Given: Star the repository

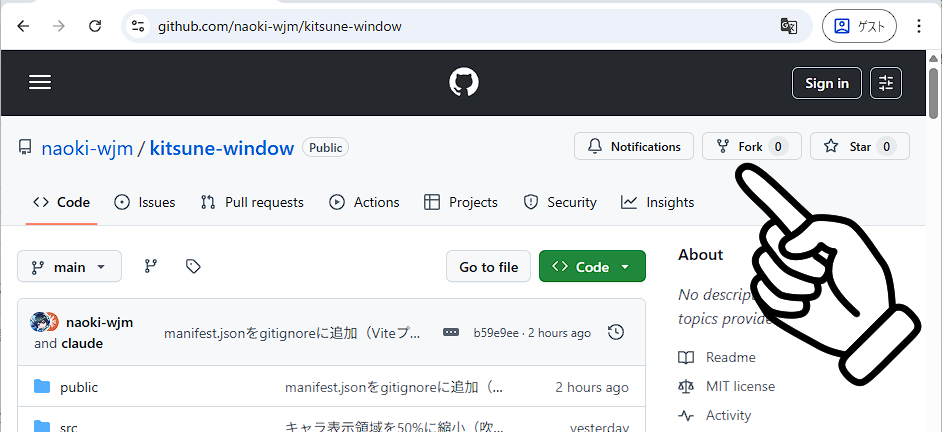Looking at the screenshot, I should (x=860, y=147).
